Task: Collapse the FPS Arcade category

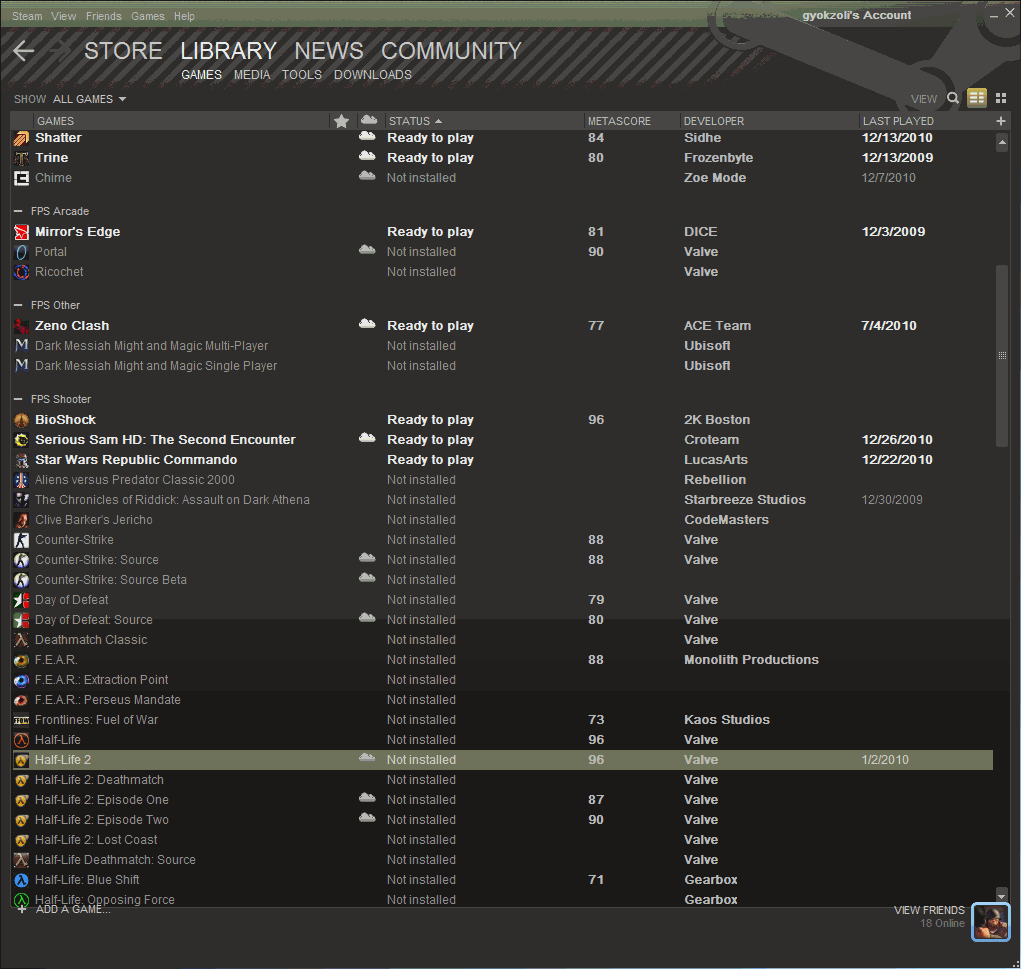Action: (18, 212)
